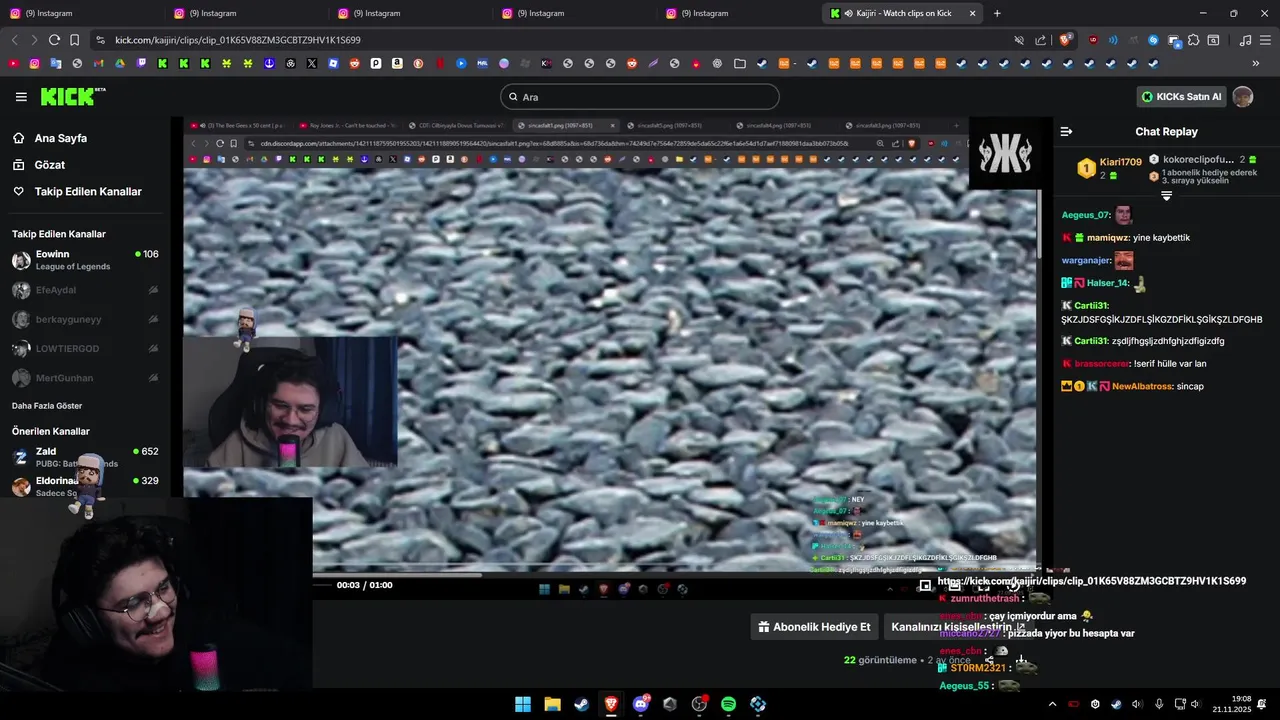Open the browser extensions puzzle icon

[x=1193, y=40]
